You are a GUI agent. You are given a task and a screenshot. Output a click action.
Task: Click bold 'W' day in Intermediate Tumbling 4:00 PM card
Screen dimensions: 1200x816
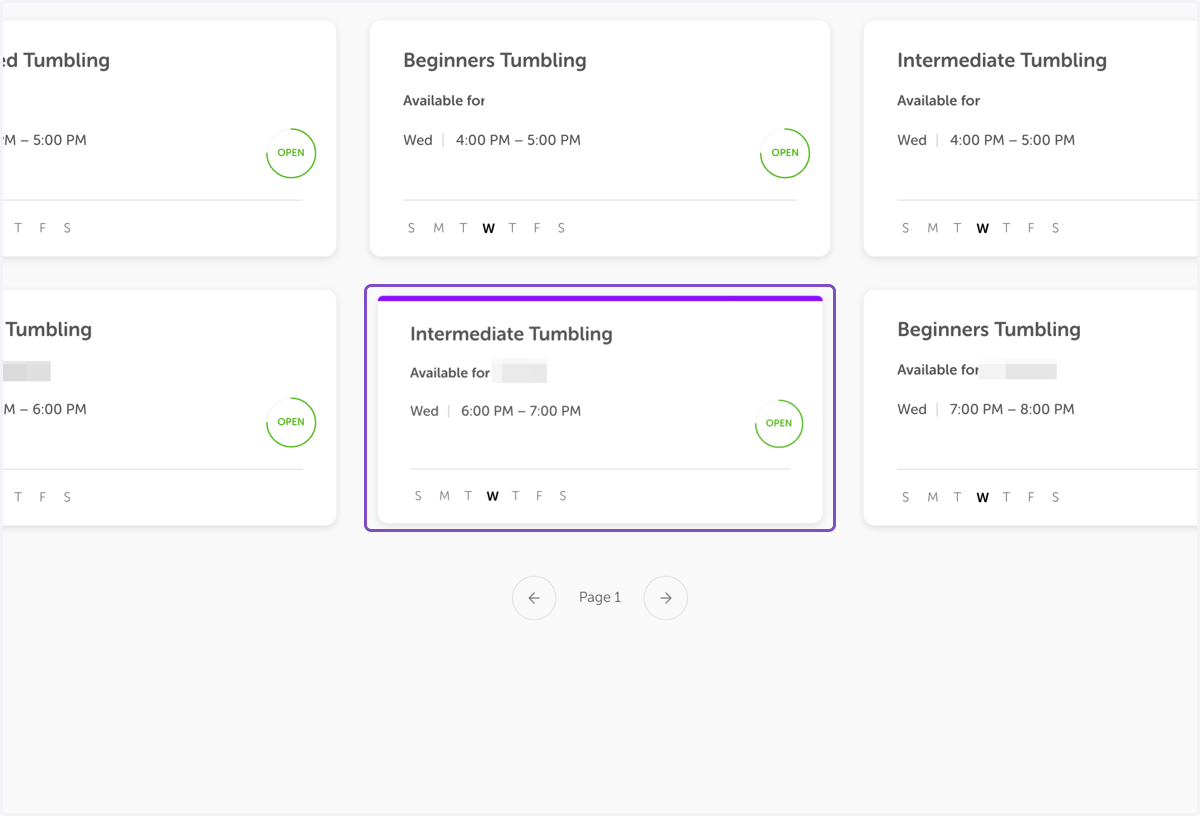coord(982,228)
